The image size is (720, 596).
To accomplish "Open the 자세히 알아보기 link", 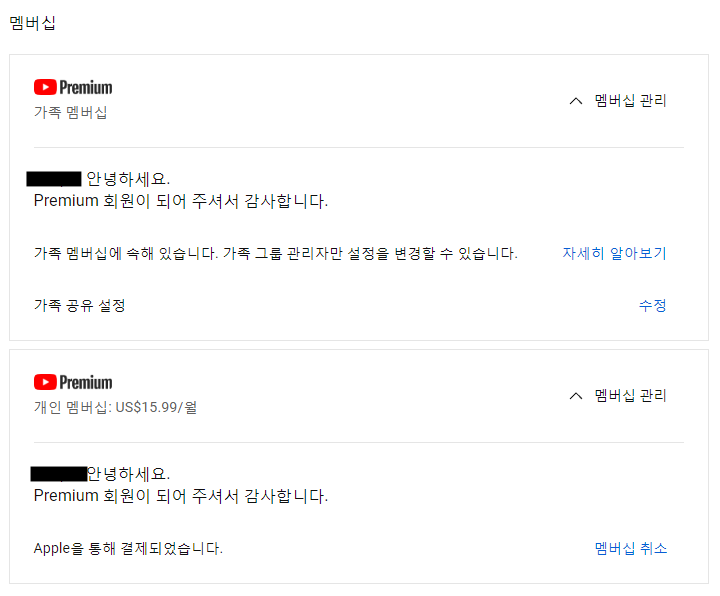I will tap(614, 253).
